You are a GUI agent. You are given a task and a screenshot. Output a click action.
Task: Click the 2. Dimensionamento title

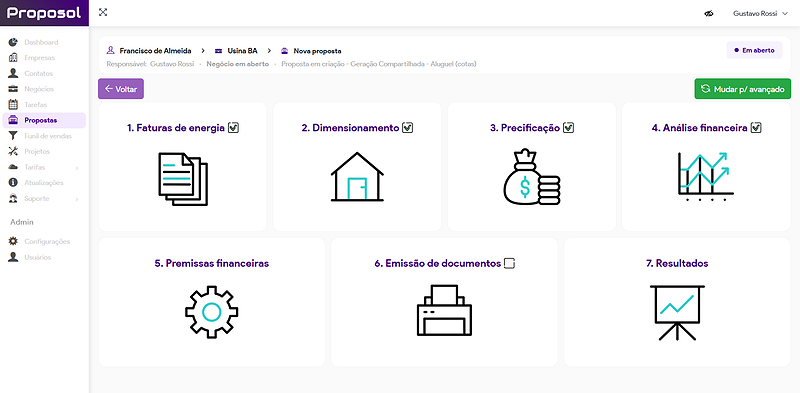coord(350,128)
